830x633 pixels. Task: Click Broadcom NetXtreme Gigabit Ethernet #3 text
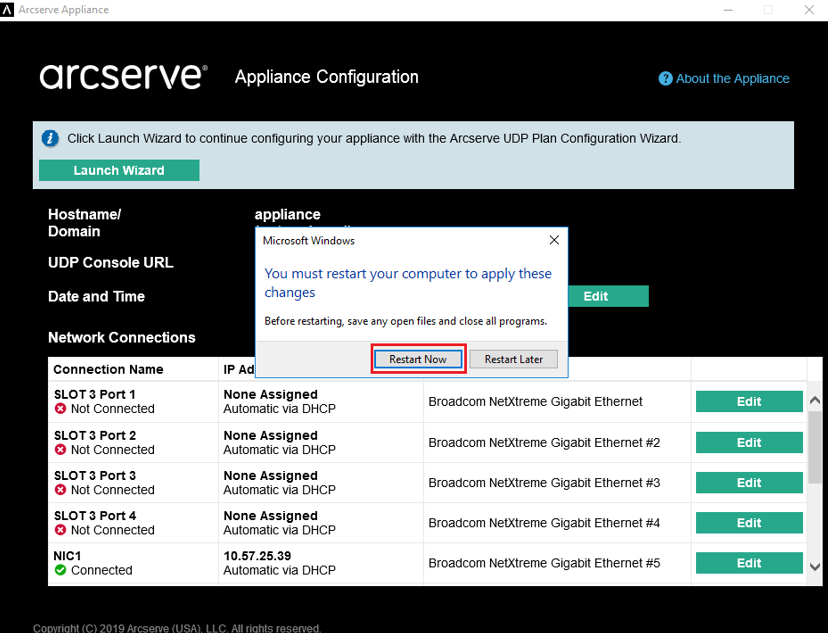tap(544, 483)
